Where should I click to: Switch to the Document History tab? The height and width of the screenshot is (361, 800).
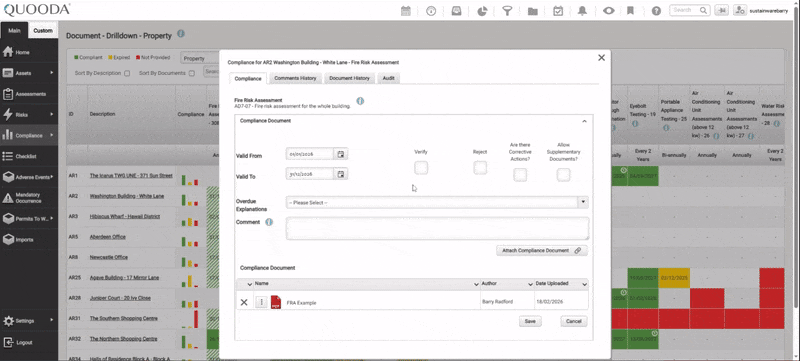coord(349,79)
